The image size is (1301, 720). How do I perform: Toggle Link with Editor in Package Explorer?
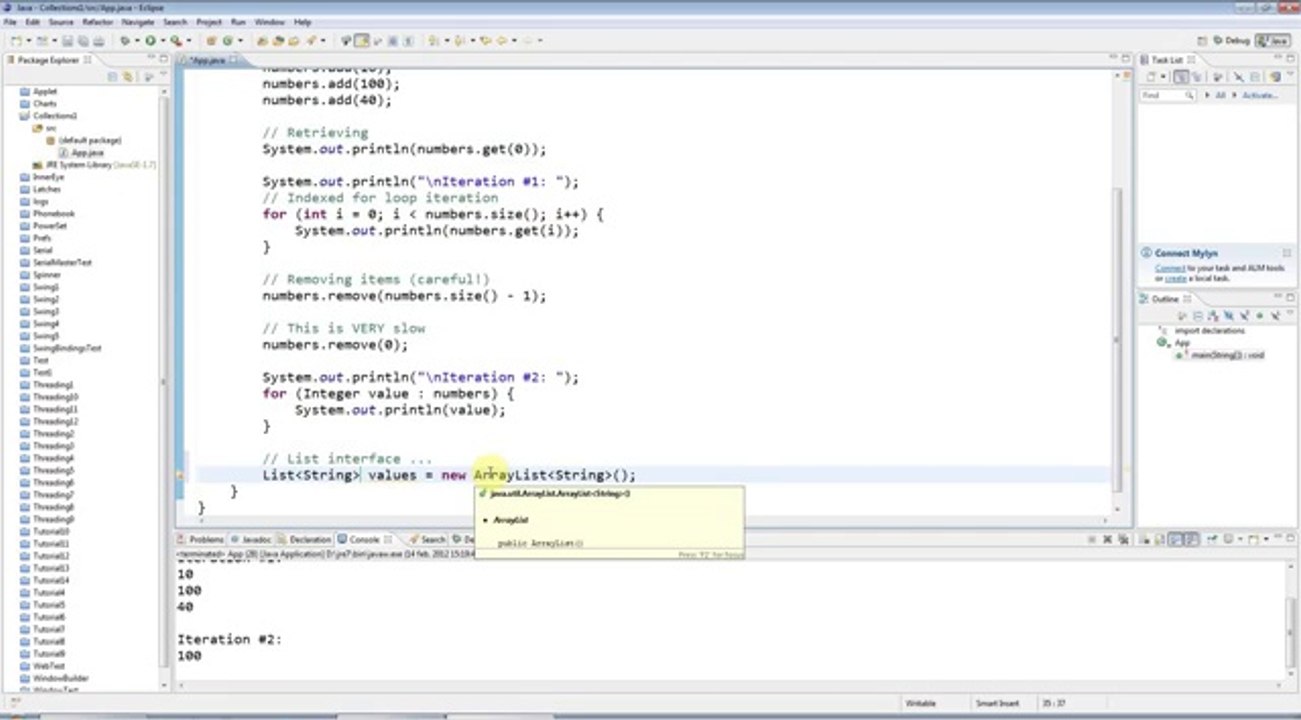point(128,76)
